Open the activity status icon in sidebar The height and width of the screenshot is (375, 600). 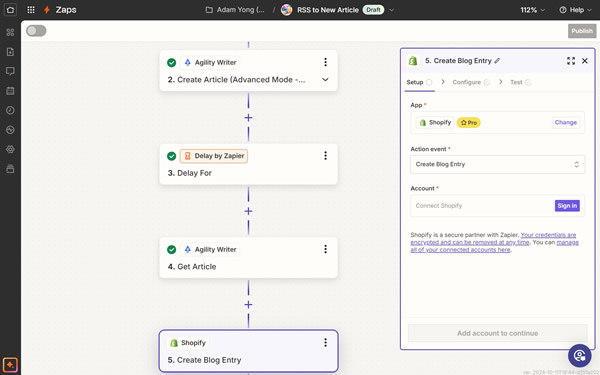10,130
